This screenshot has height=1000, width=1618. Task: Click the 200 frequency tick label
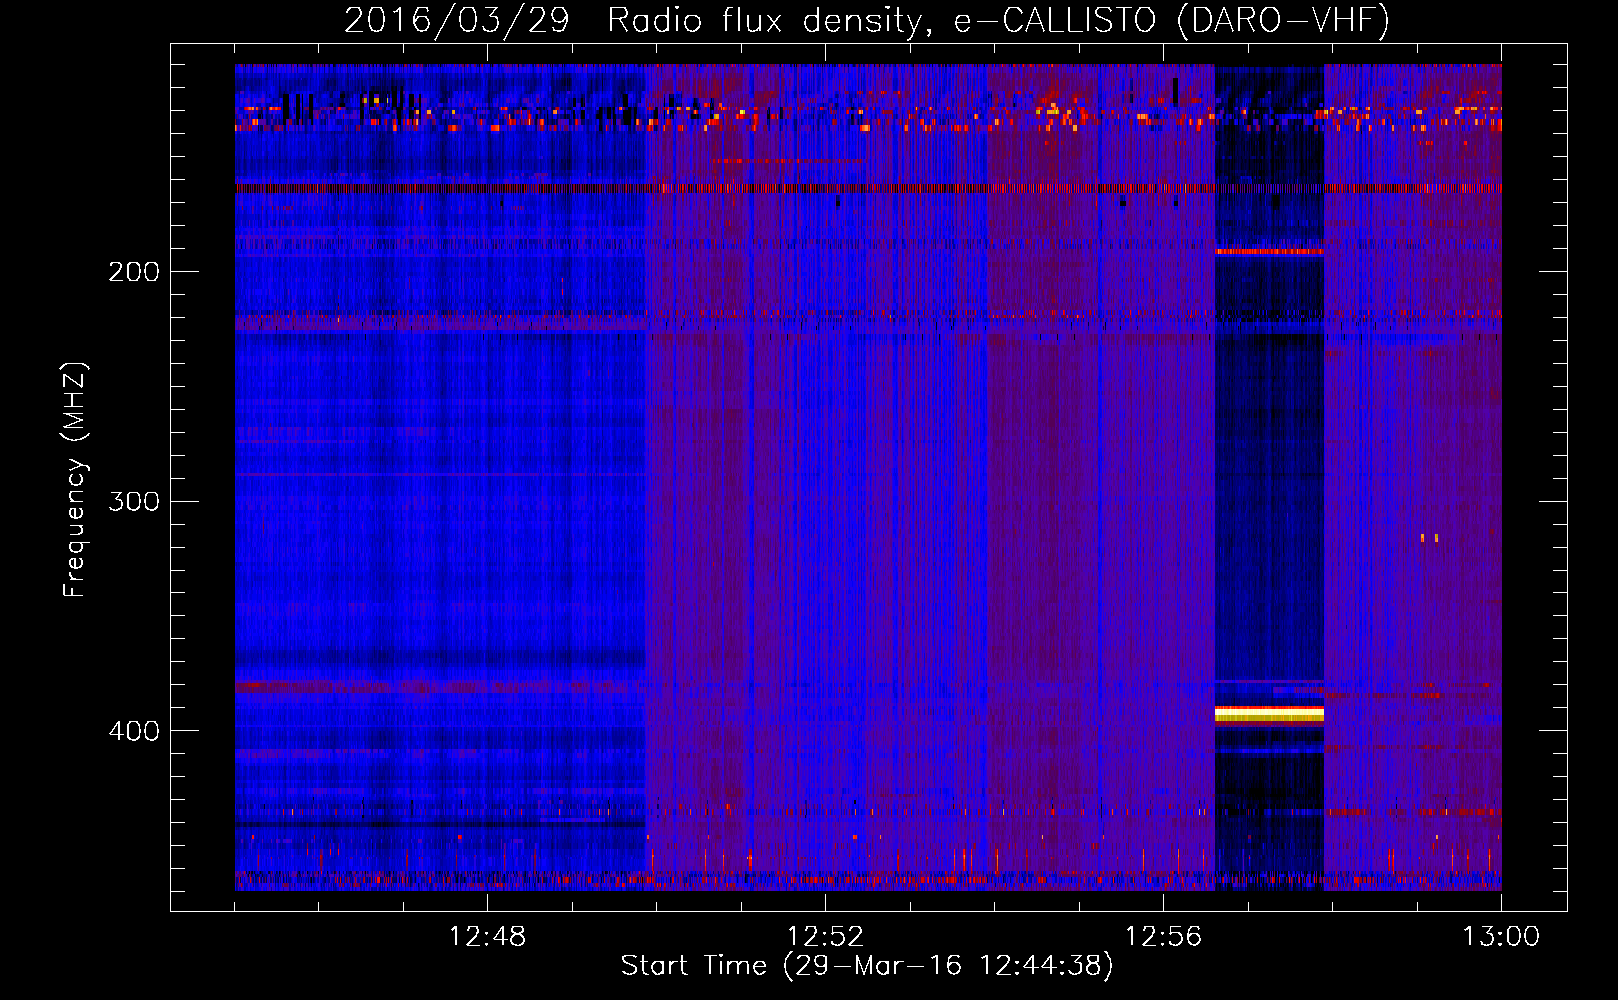point(134,271)
